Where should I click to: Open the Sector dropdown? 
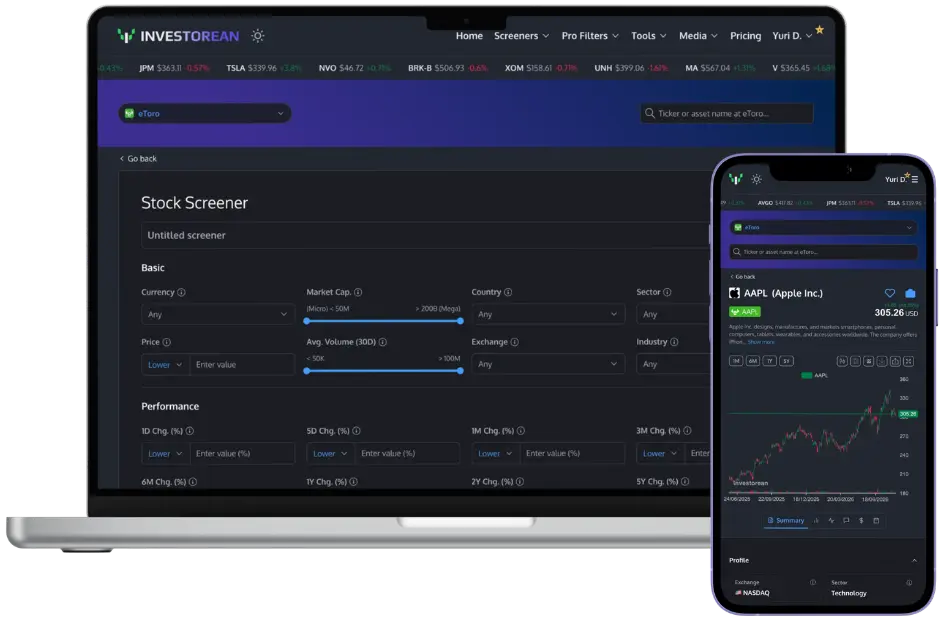673,314
